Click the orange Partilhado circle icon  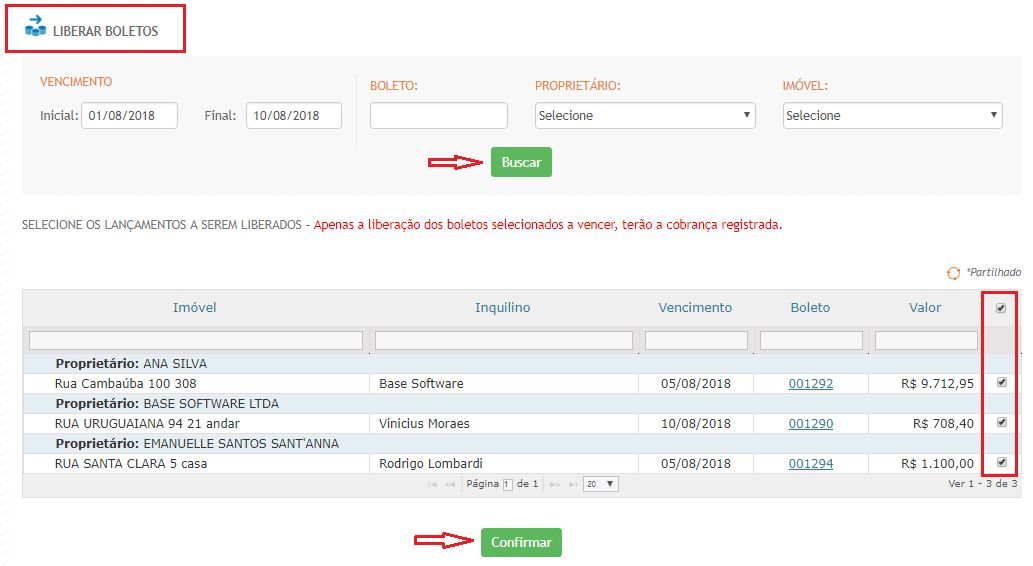(953, 272)
